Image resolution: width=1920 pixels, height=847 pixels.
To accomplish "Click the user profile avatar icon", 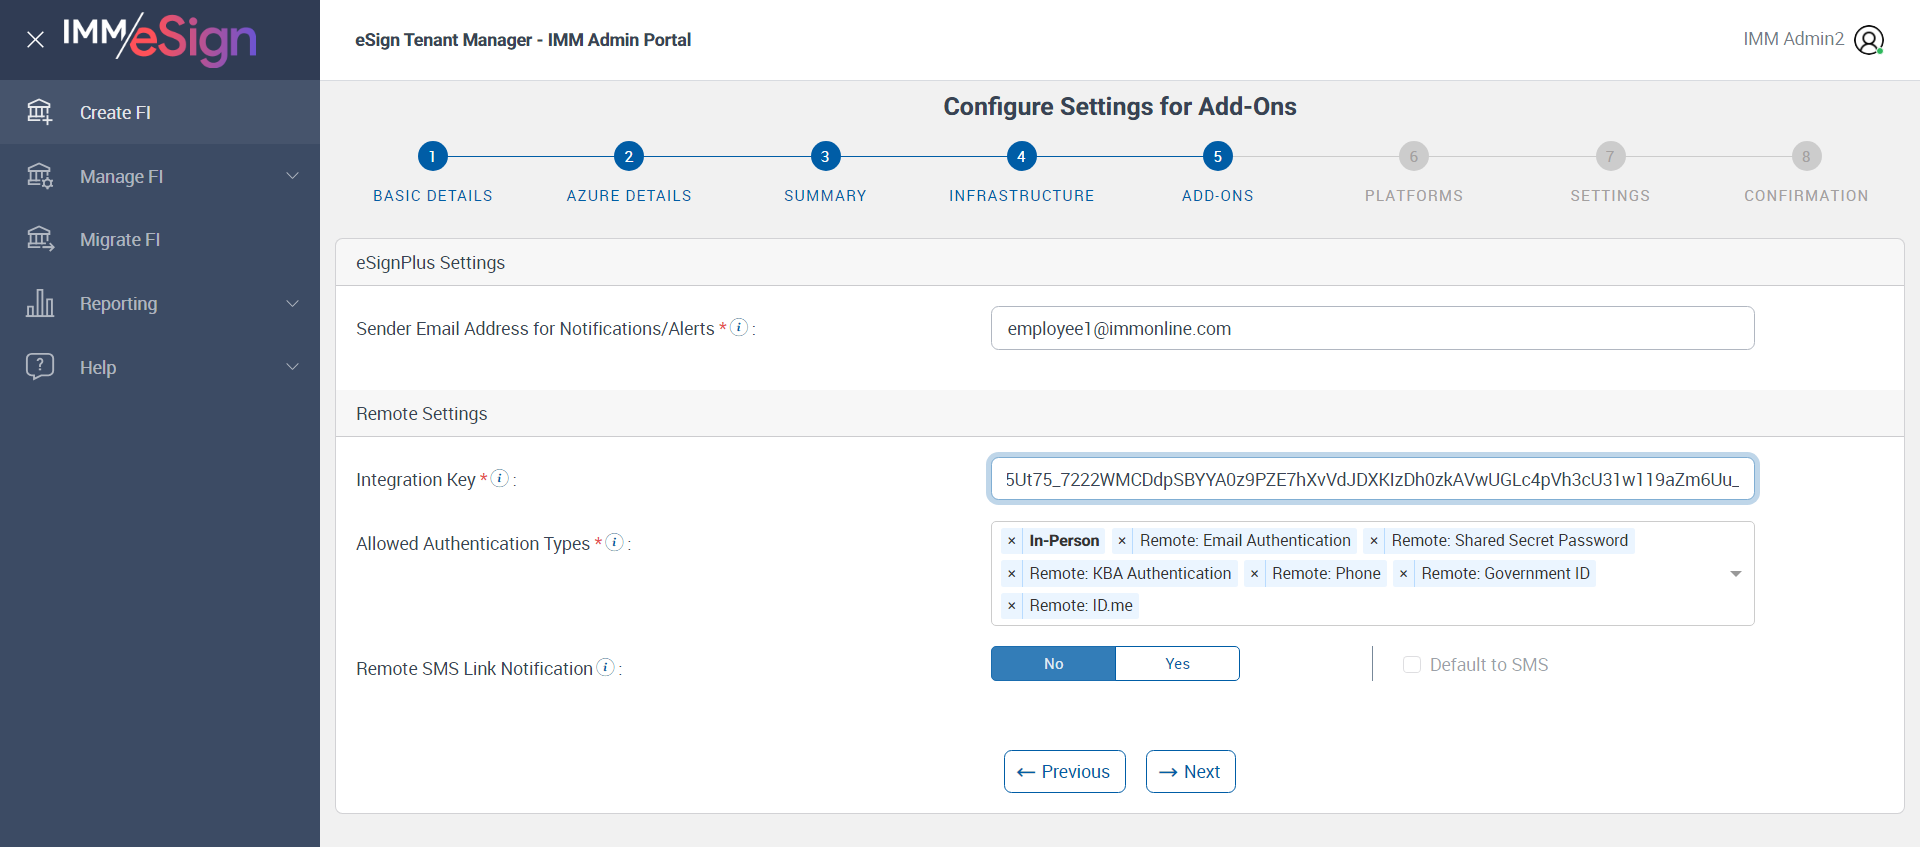I will [1868, 40].
